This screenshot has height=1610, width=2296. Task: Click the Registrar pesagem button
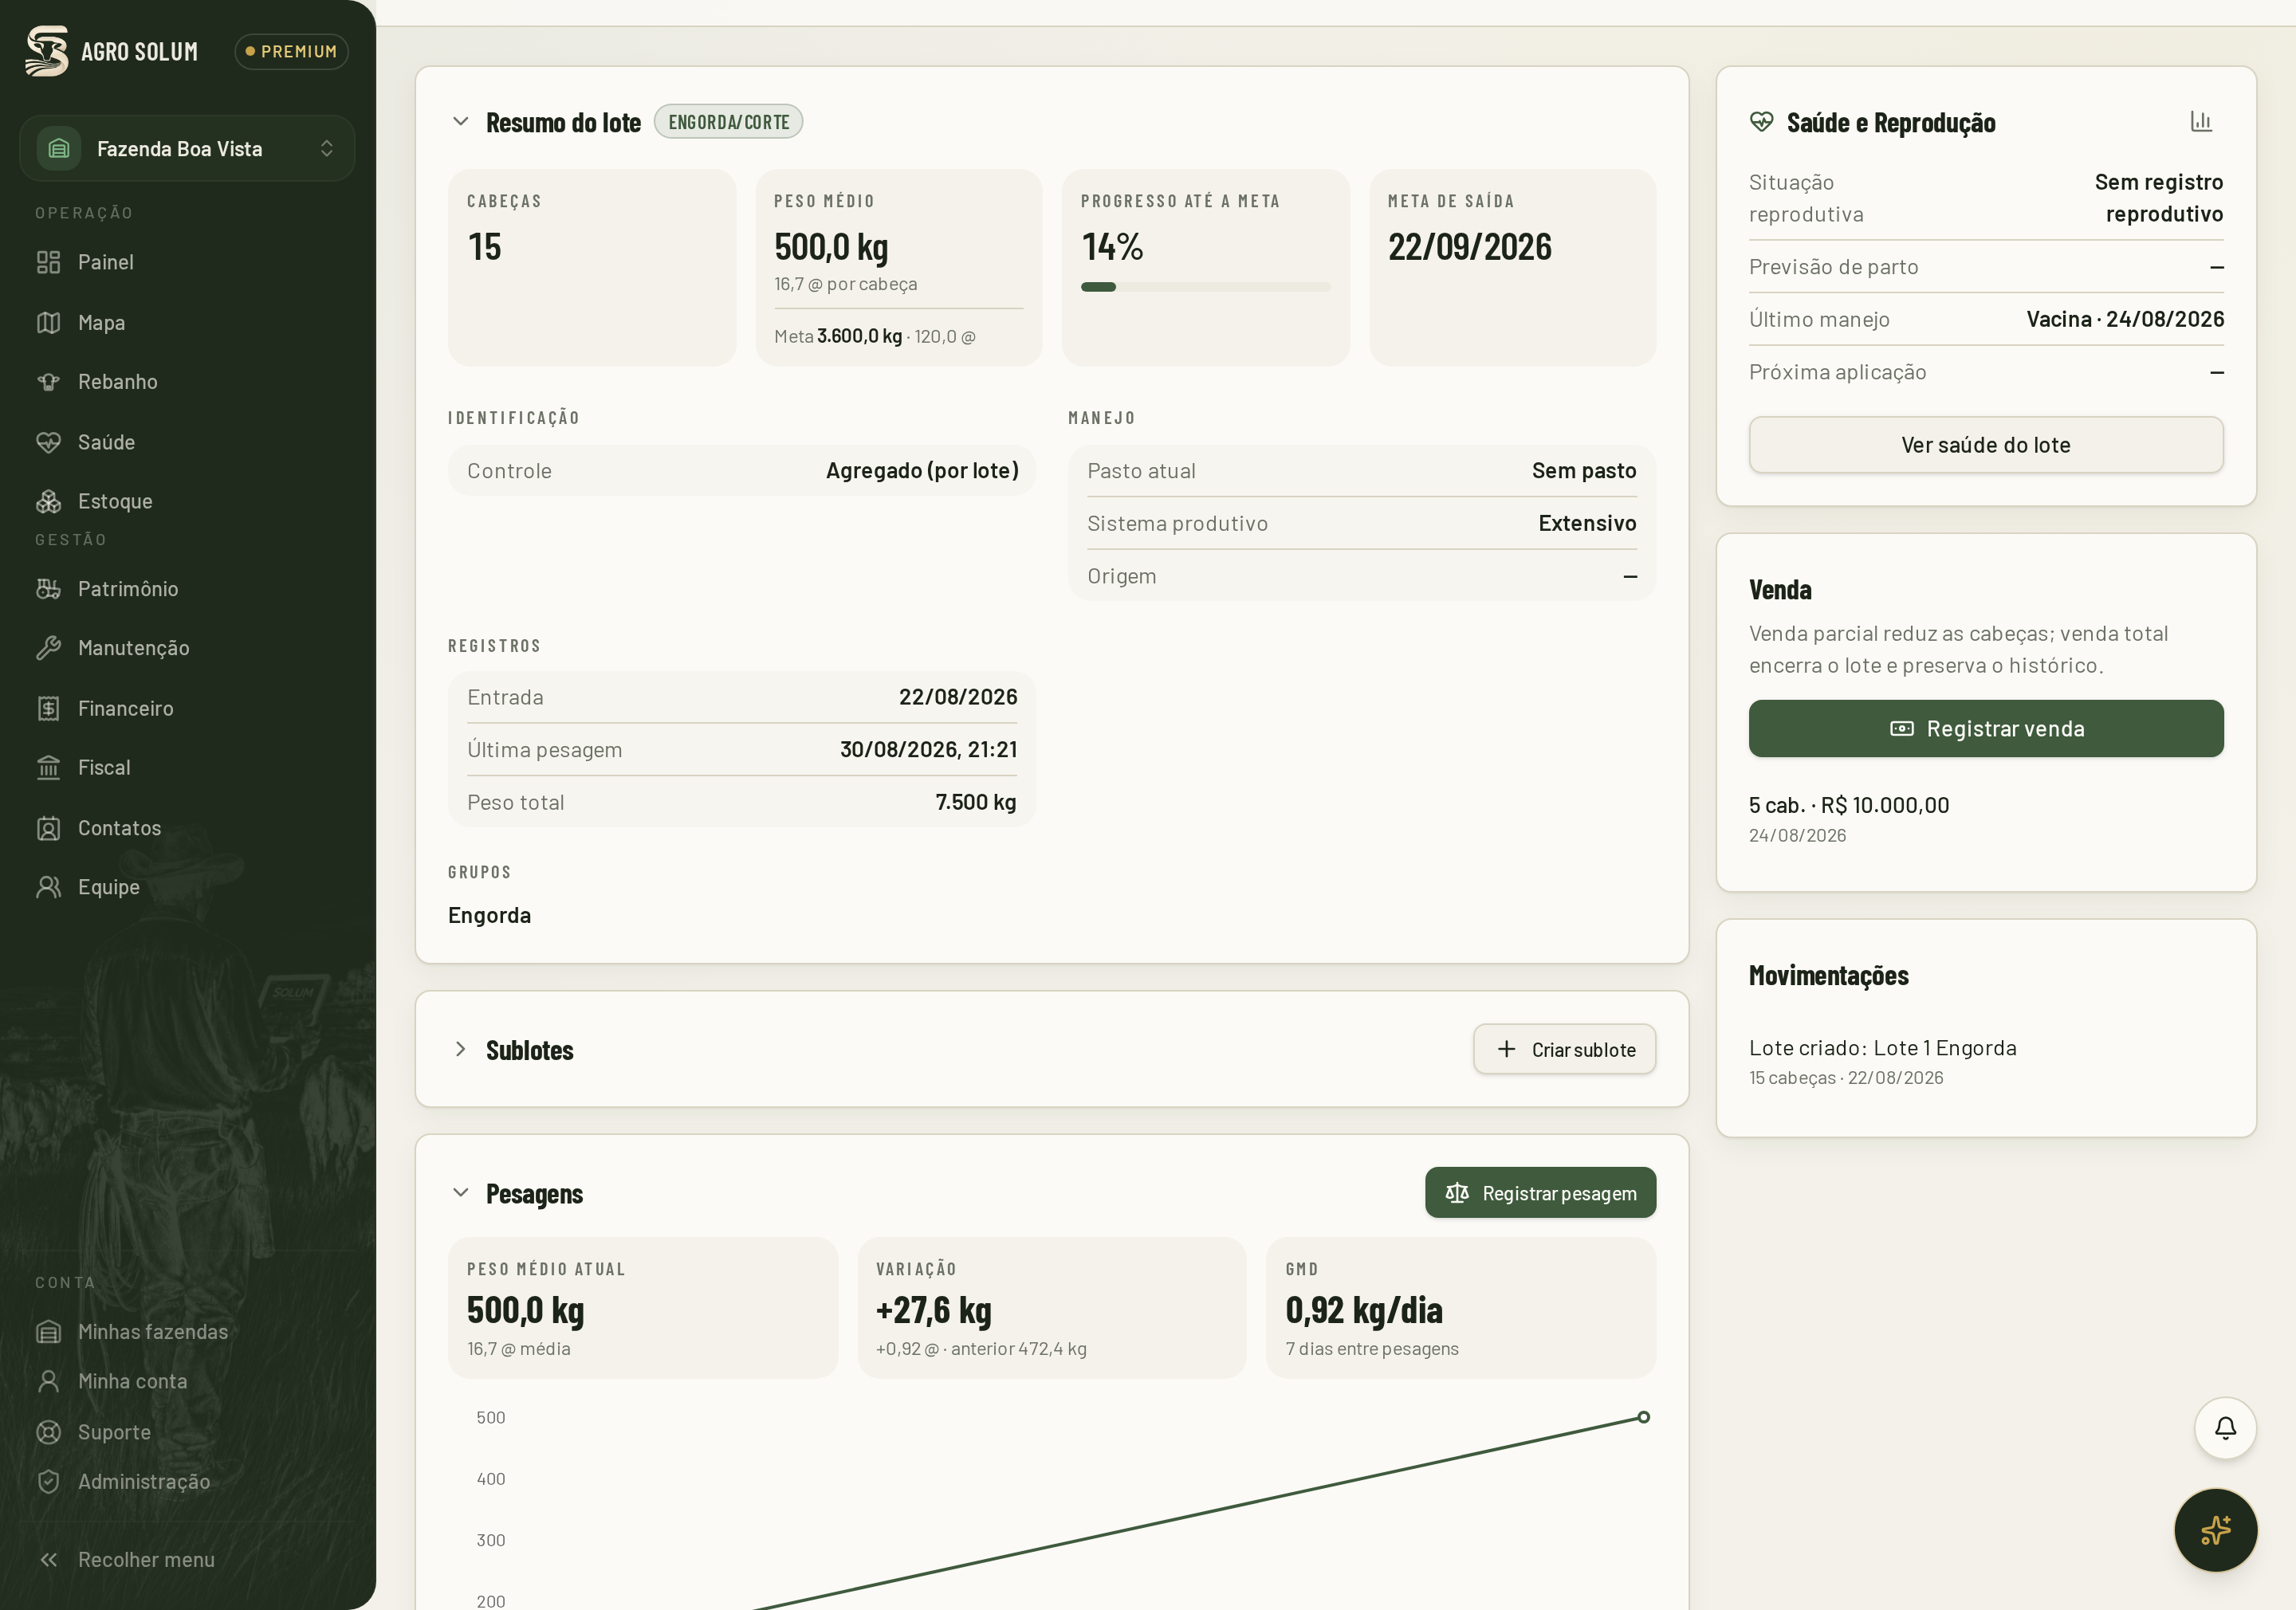tap(1540, 1193)
